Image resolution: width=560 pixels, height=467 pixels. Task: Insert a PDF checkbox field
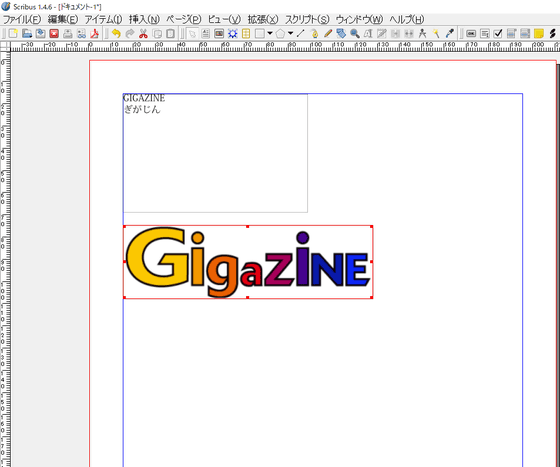tap(498, 34)
